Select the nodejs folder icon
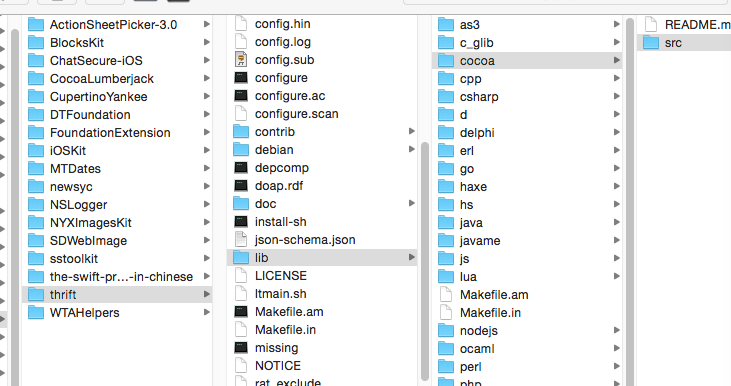 click(446, 331)
